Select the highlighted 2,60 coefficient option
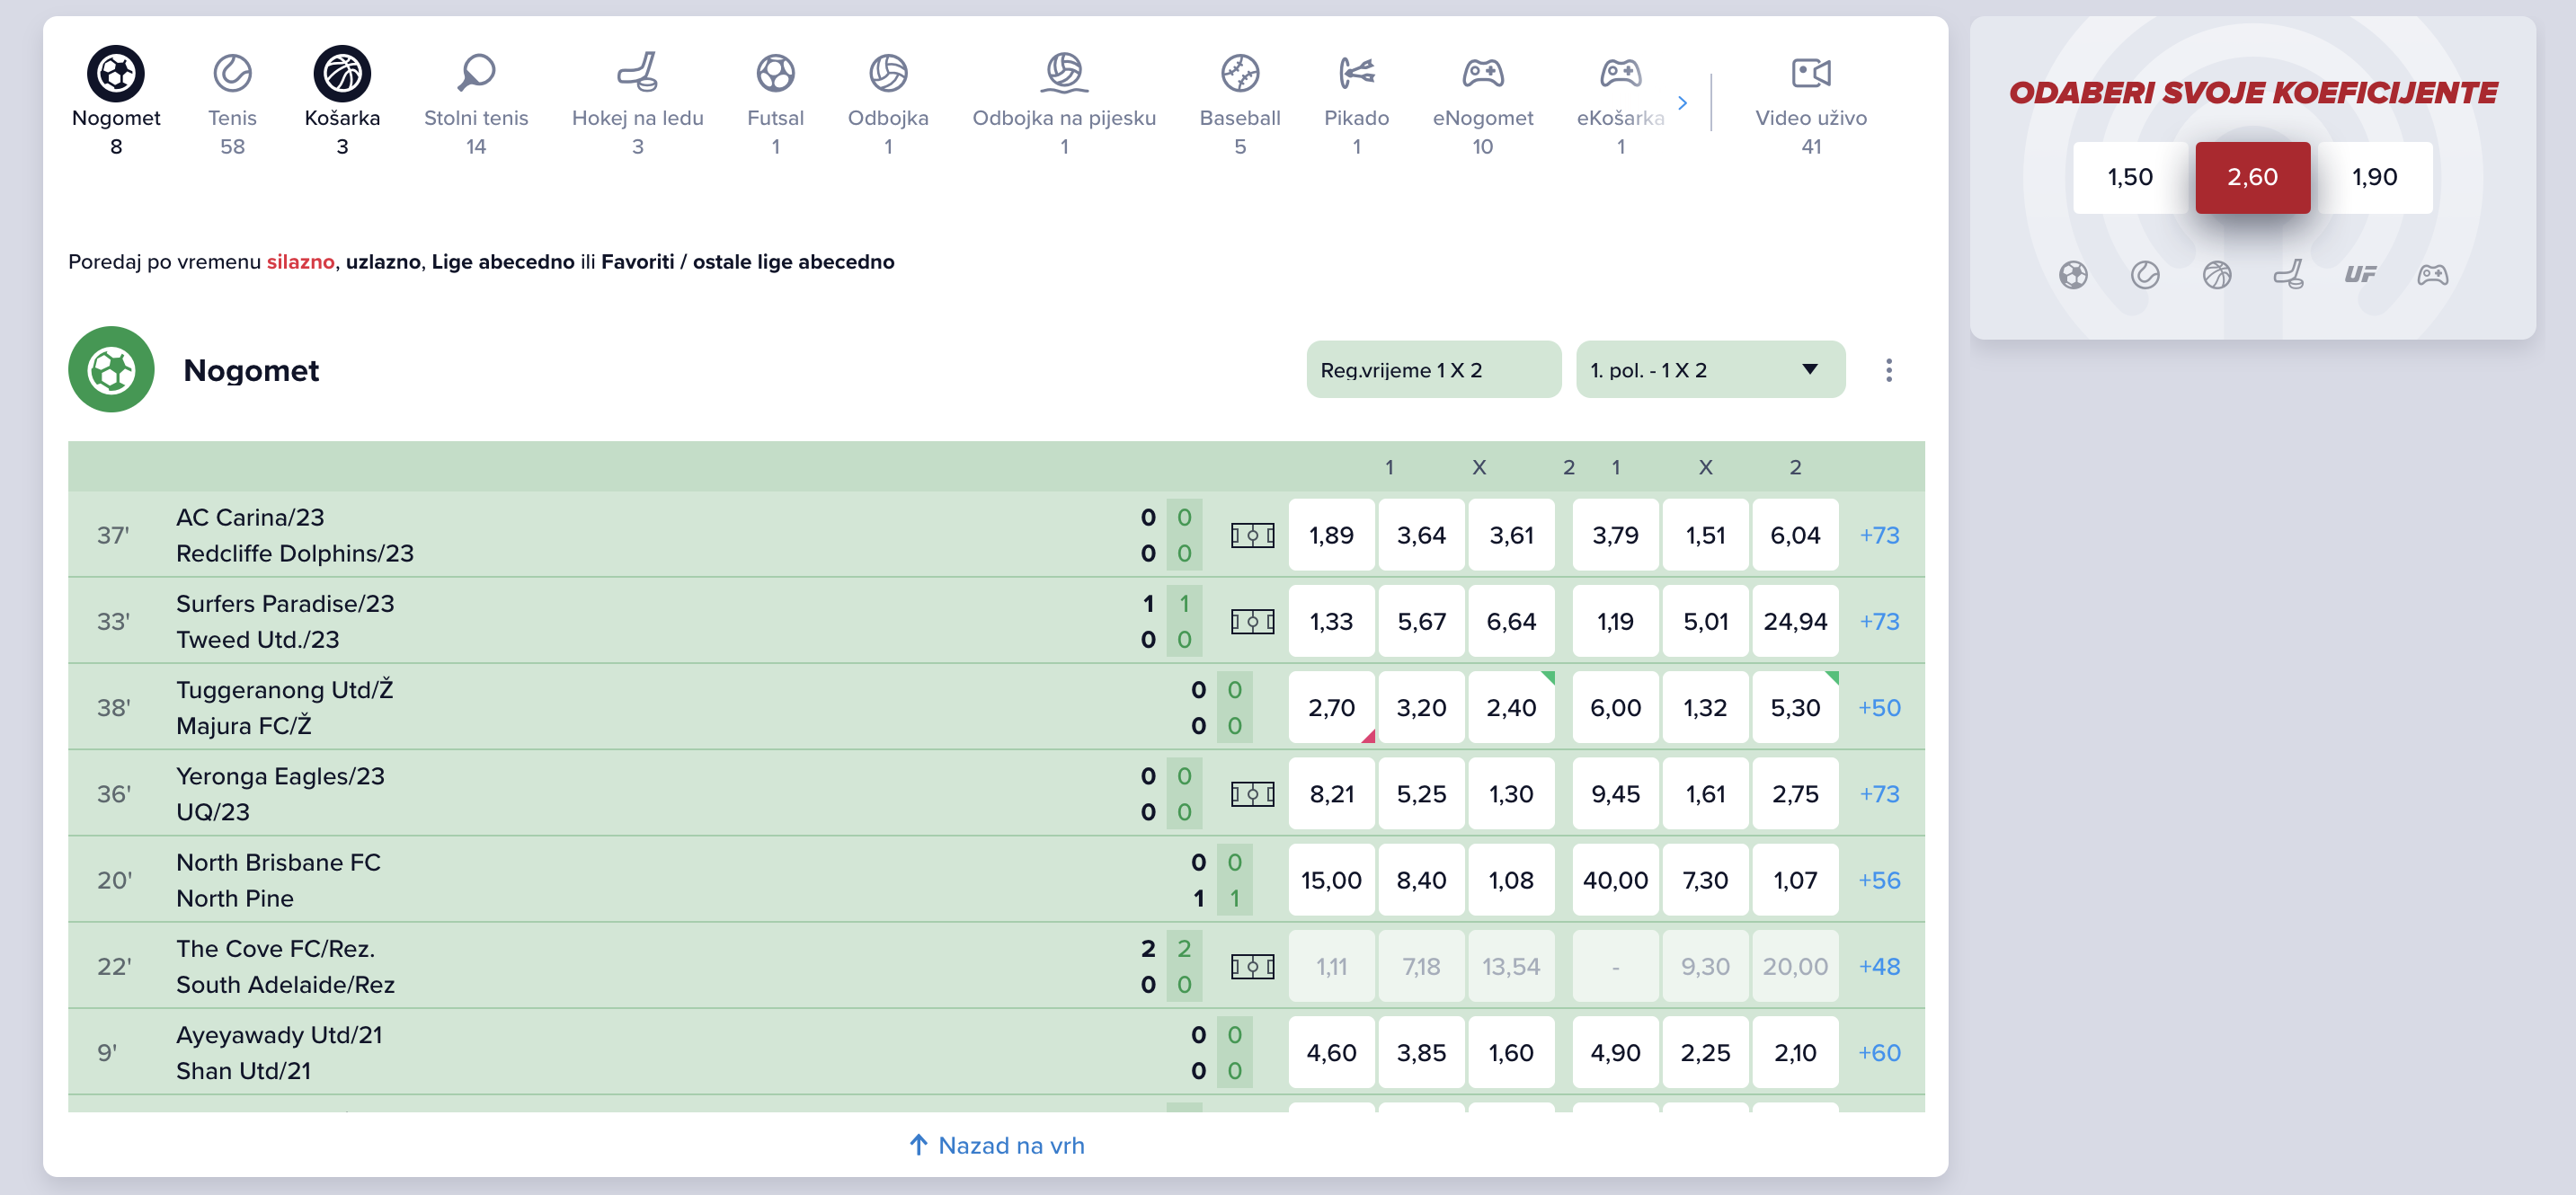The height and width of the screenshot is (1195, 2576). [2252, 178]
